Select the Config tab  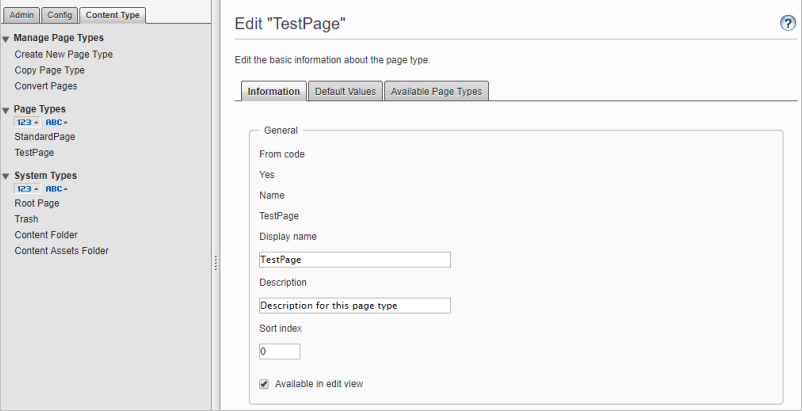[59, 15]
